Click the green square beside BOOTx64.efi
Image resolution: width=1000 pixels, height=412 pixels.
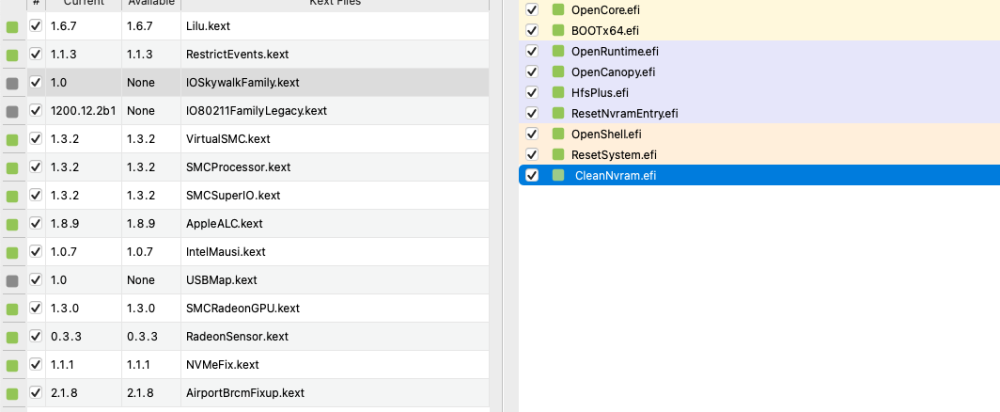click(x=559, y=30)
